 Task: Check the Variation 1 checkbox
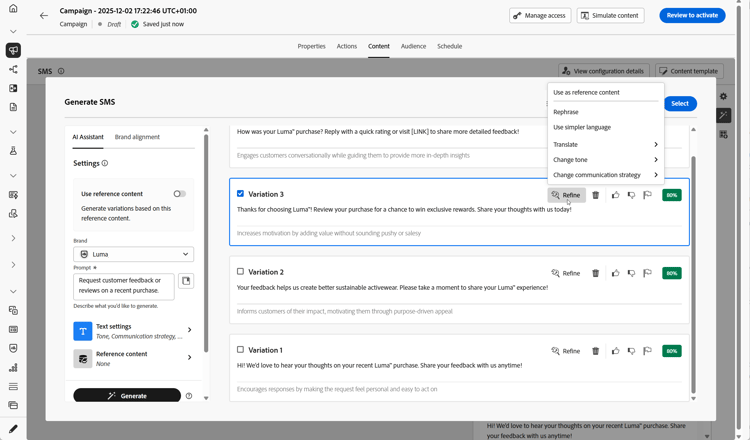[240, 350]
